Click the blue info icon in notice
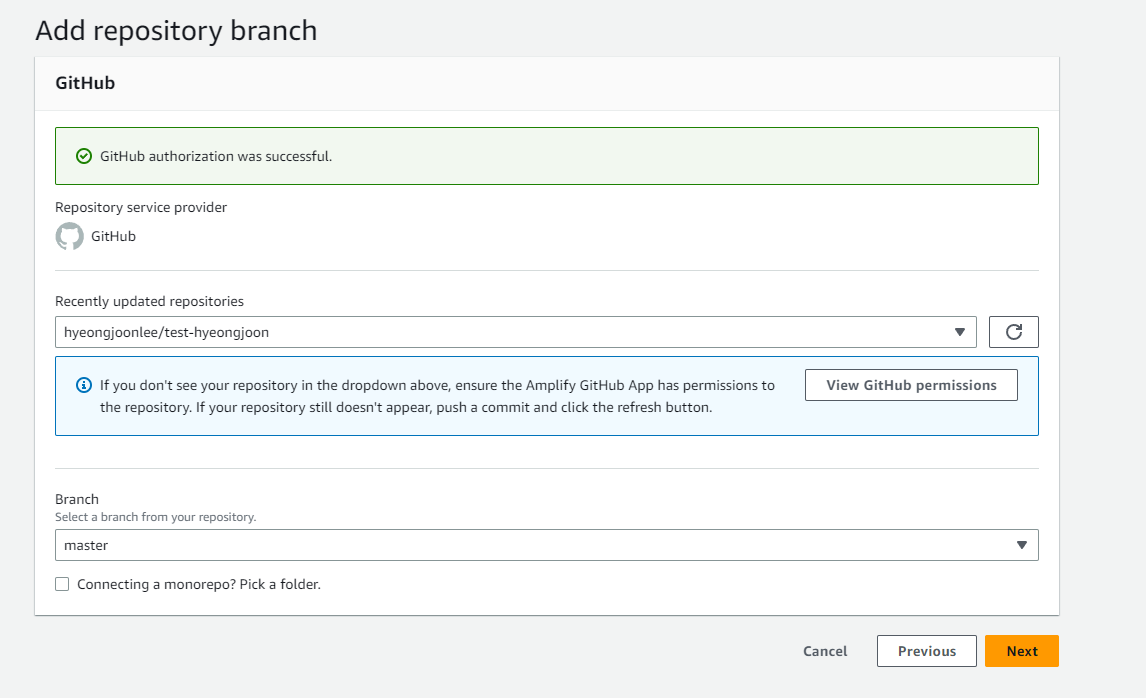The image size is (1146, 698). (84, 385)
